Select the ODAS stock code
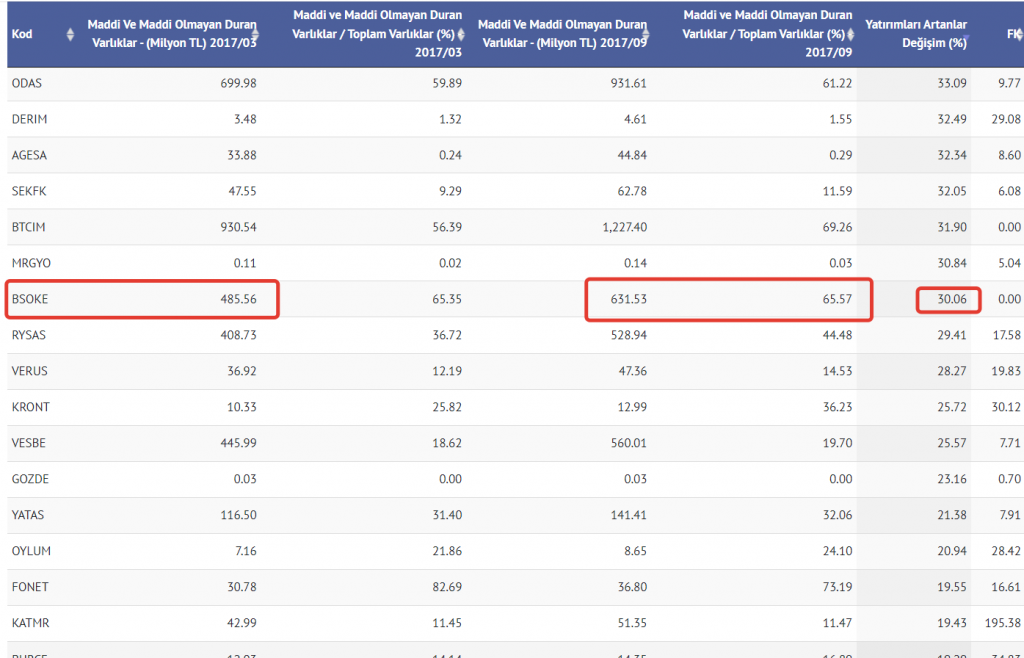1024x658 pixels. tap(27, 83)
